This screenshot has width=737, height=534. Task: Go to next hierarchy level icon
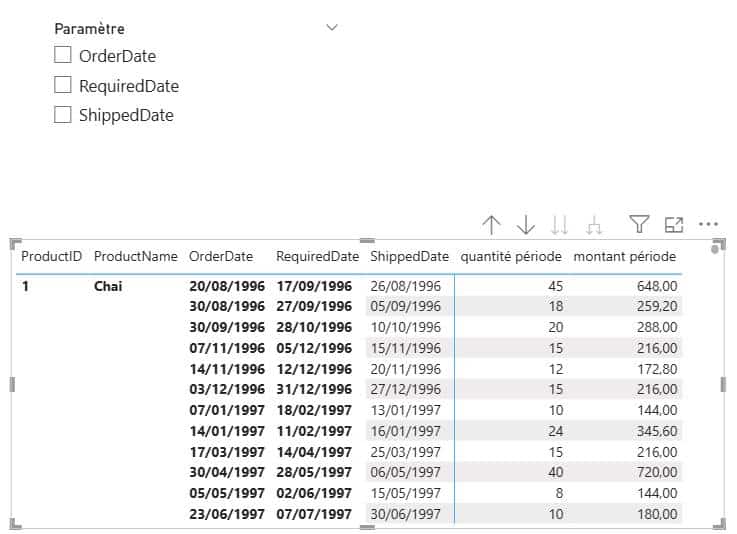tap(560, 225)
